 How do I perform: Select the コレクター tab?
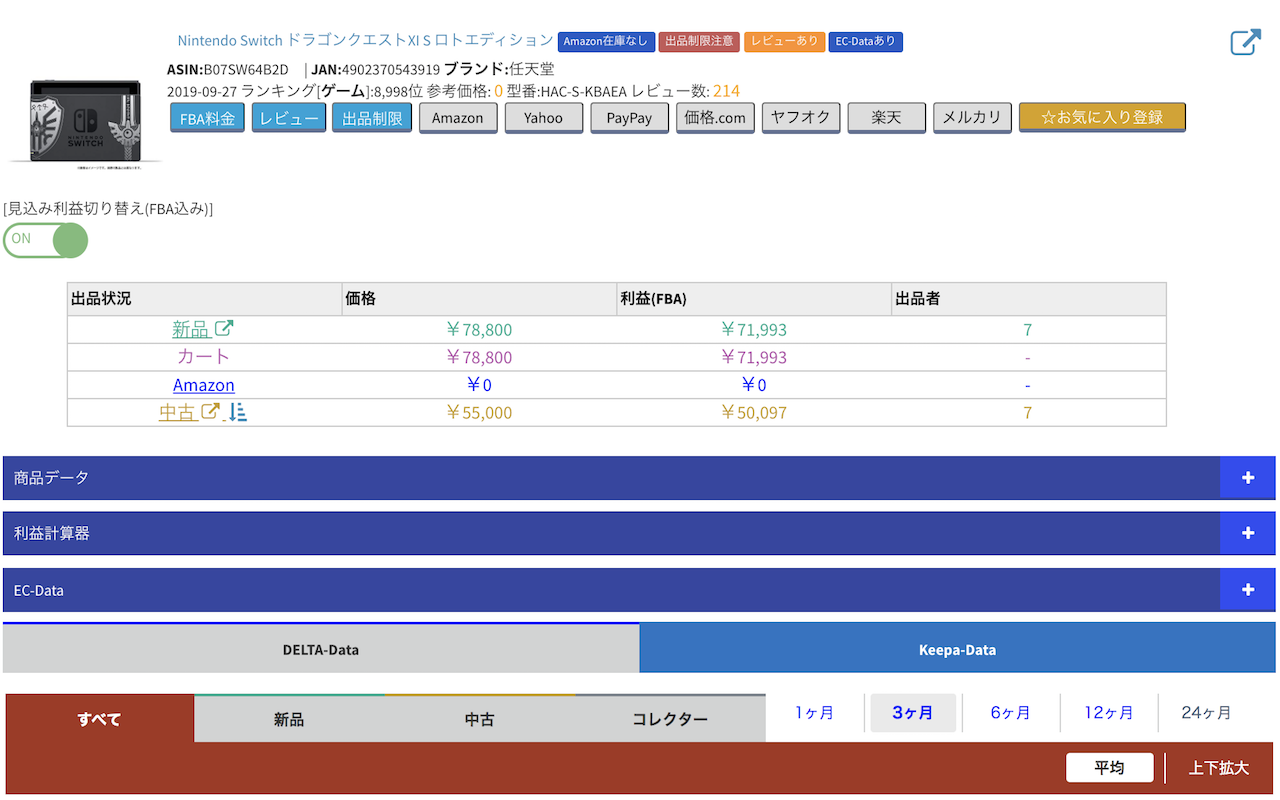pos(670,719)
